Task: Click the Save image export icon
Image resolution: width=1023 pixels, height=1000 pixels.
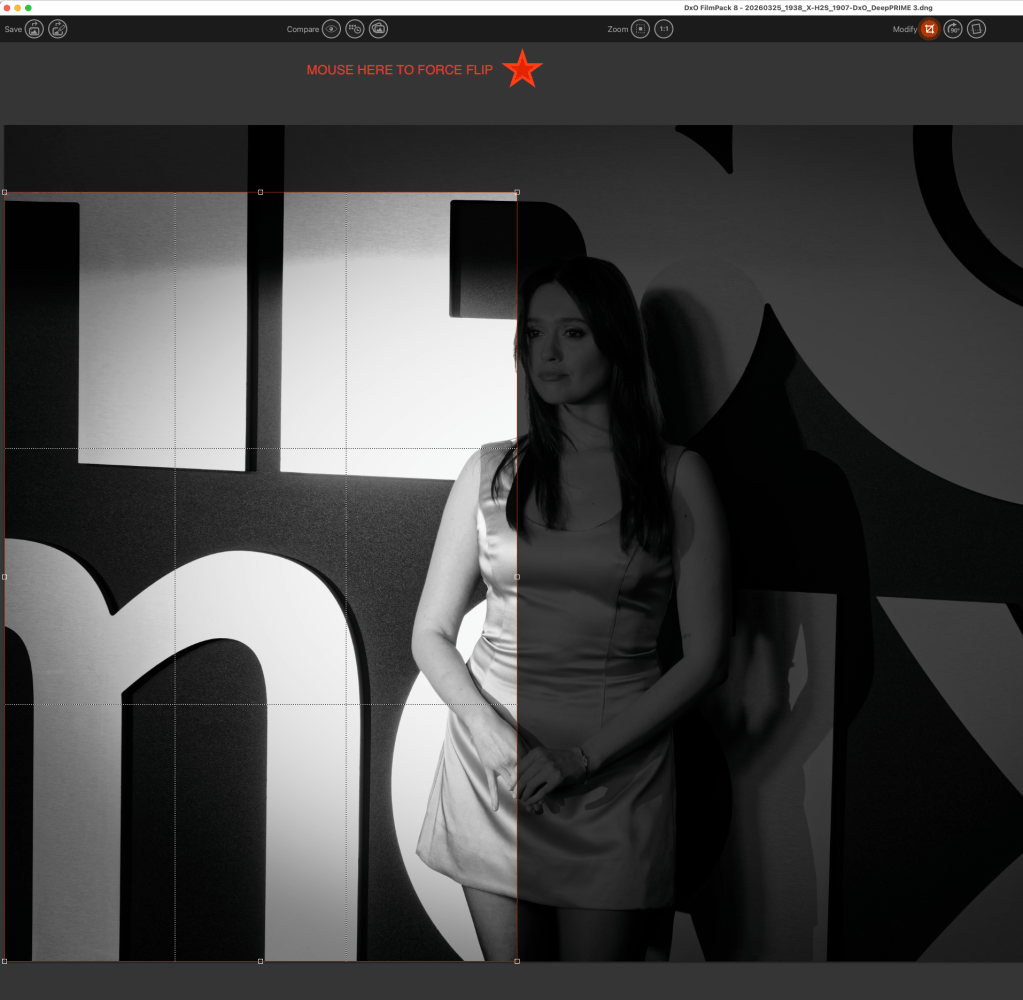Action: click(x=35, y=30)
